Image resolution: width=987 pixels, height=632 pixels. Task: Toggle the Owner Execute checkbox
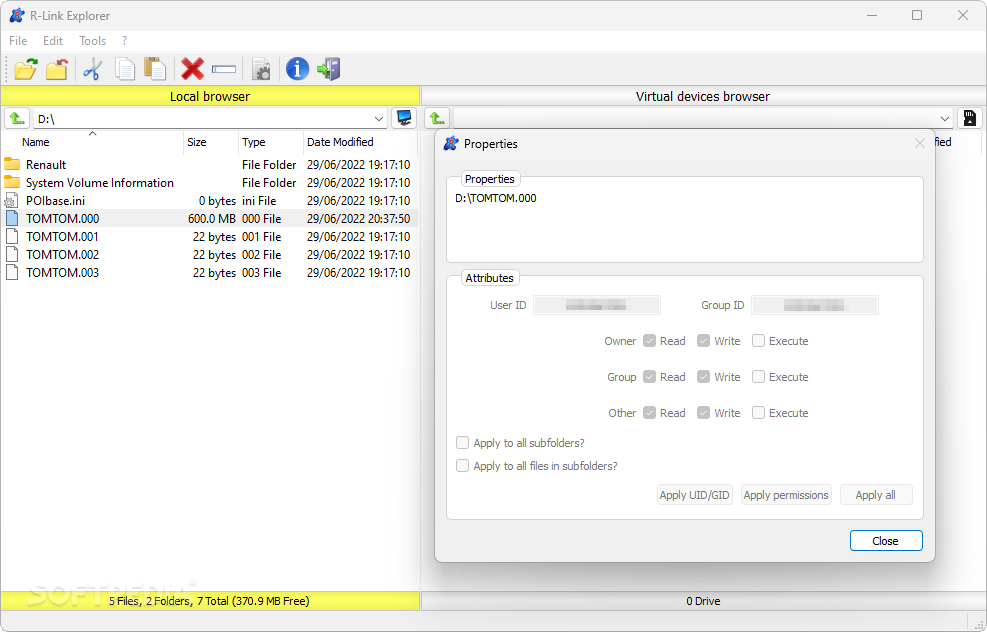click(758, 341)
